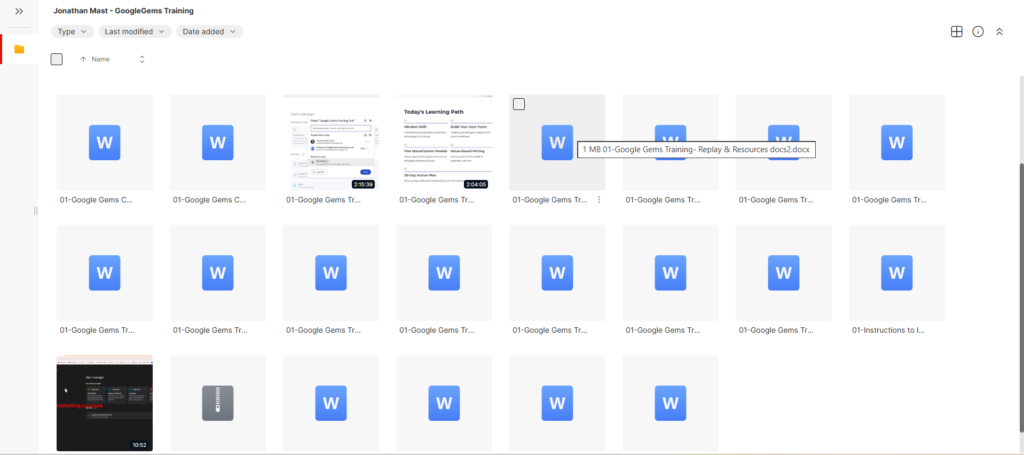Open Word document right of zip archive

pos(330,403)
